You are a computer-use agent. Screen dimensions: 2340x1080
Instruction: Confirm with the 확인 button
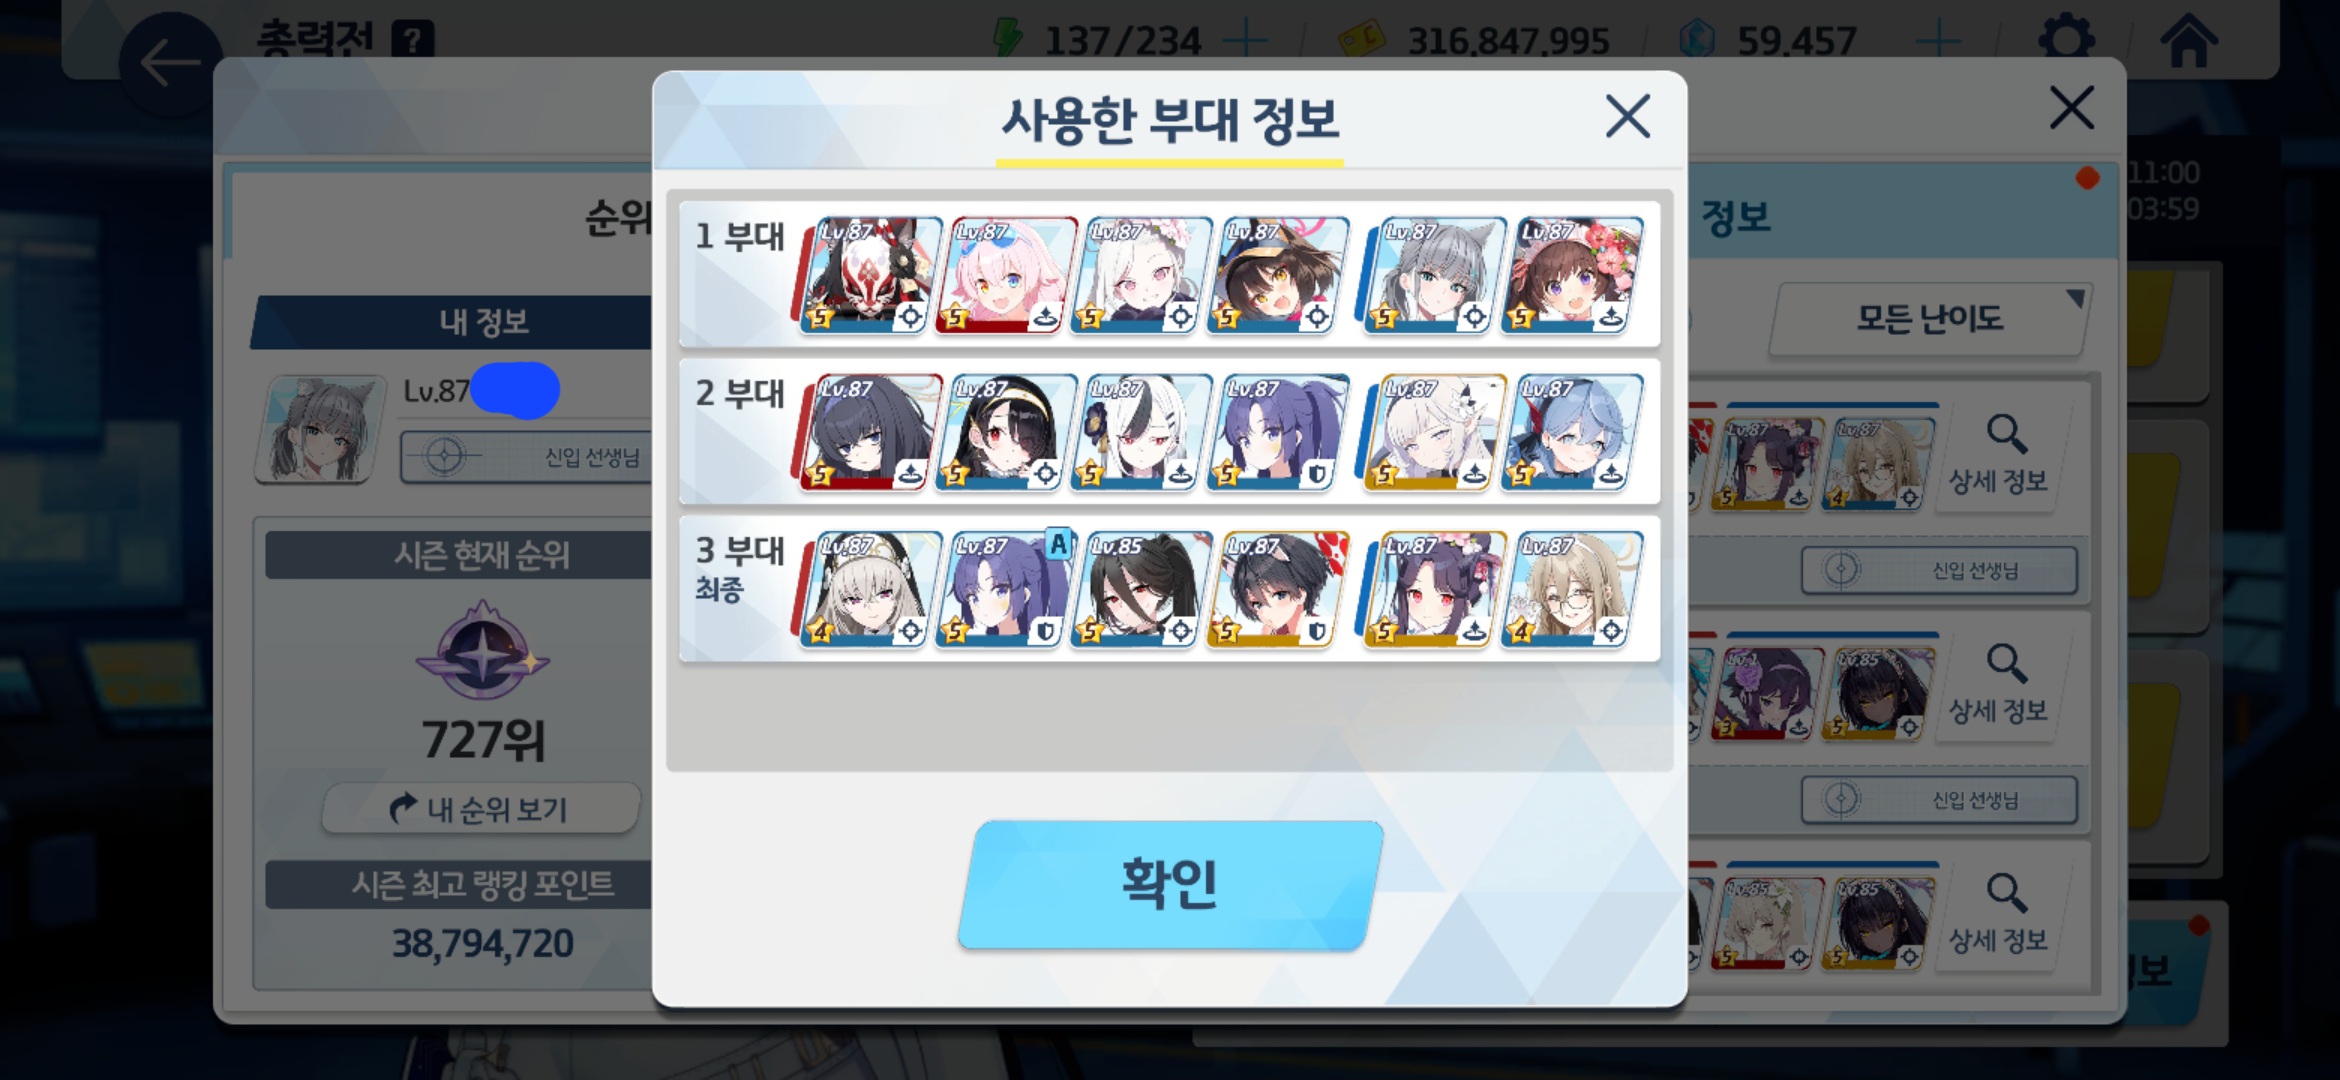(1170, 885)
